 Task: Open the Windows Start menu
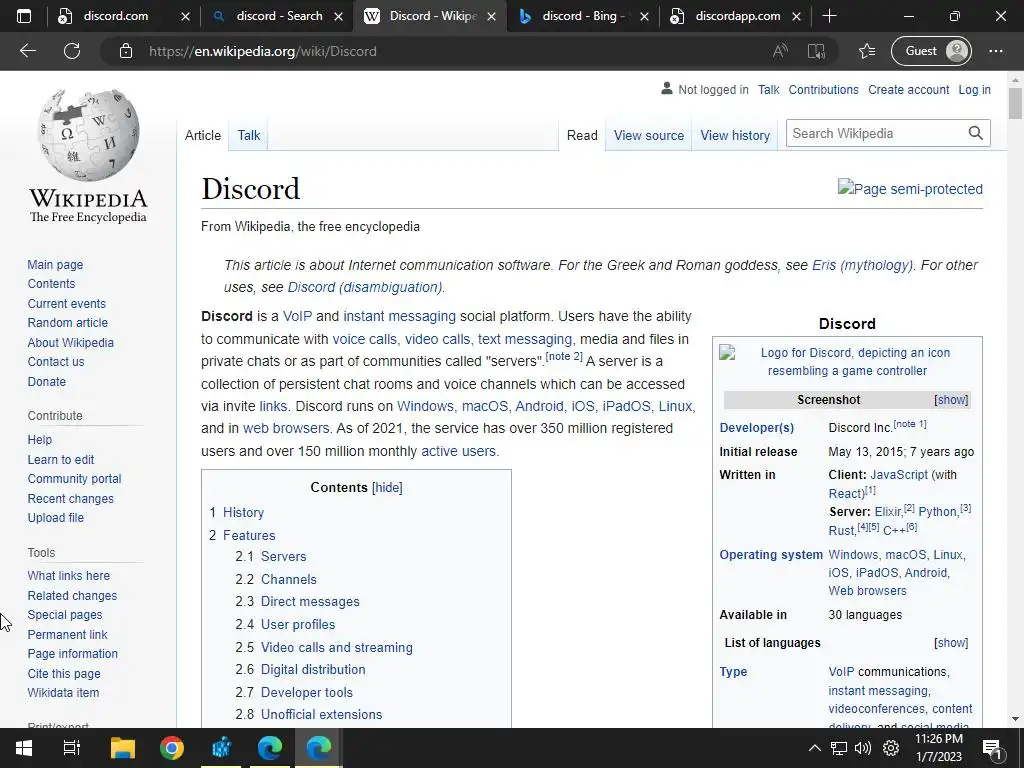point(24,748)
